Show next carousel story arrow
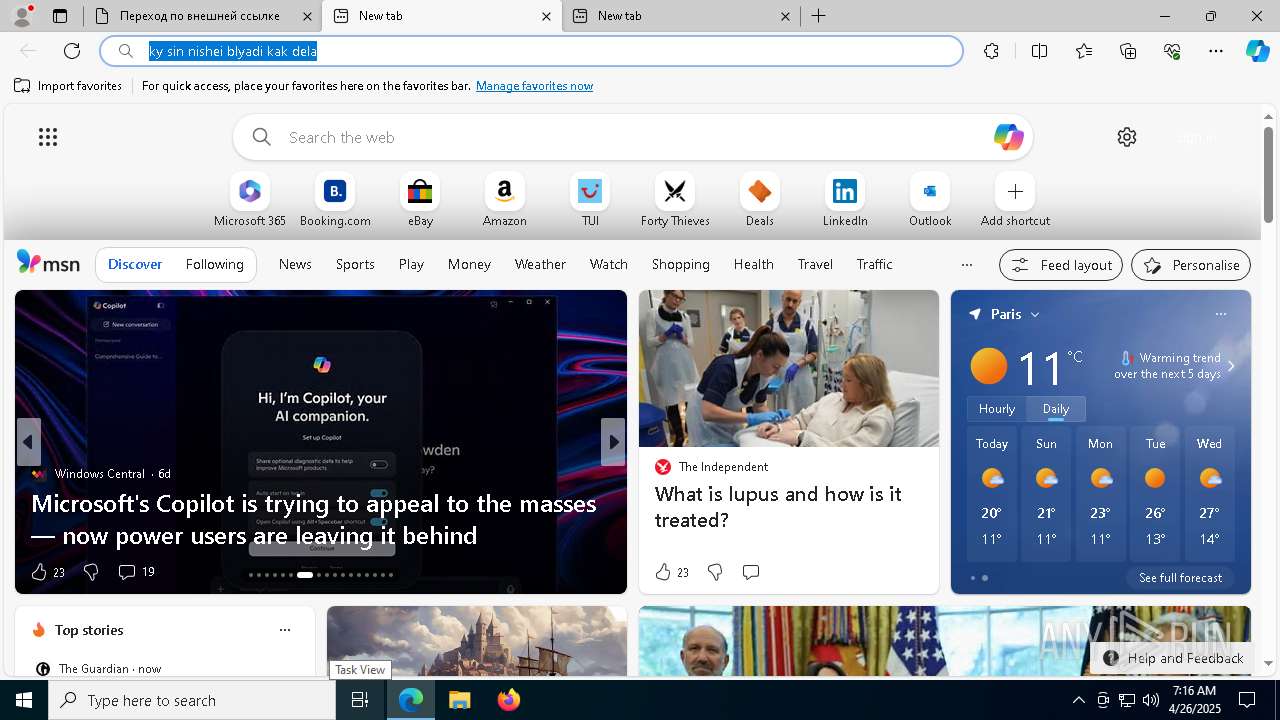The image size is (1280, 720). pyautogui.click(x=613, y=442)
